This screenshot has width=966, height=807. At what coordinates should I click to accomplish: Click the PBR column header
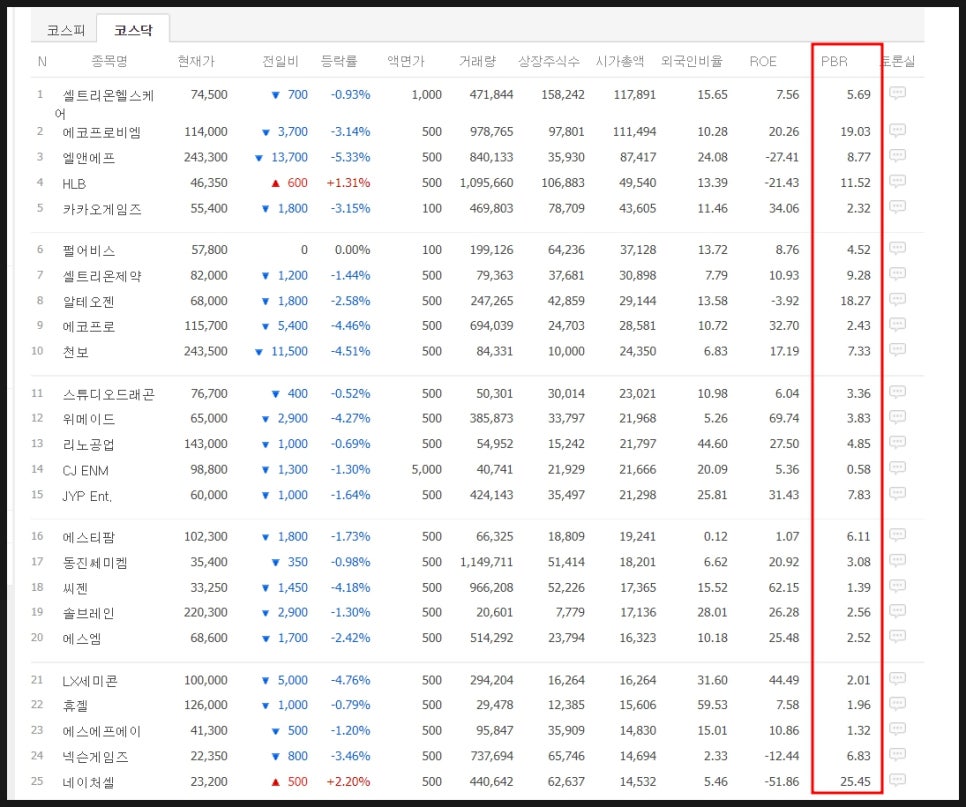point(834,61)
